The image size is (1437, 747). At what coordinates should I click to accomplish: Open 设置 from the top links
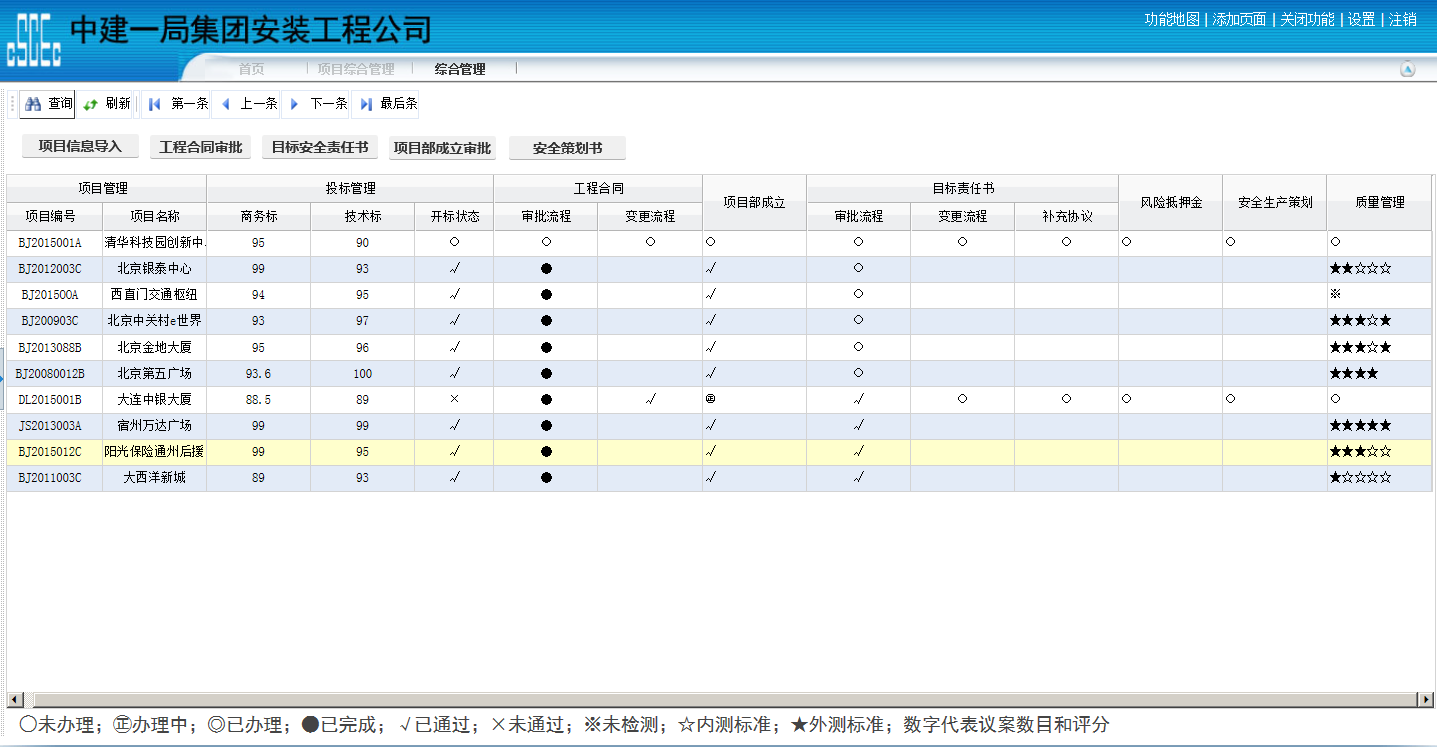tap(1361, 19)
